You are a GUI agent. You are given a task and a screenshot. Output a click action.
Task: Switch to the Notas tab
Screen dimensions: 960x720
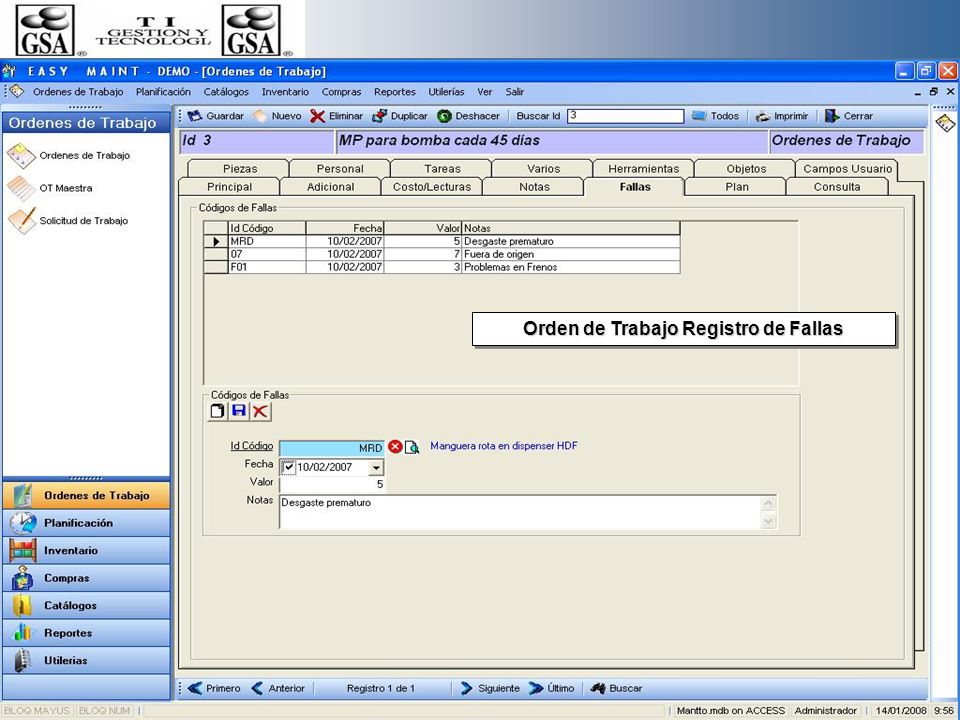534,187
